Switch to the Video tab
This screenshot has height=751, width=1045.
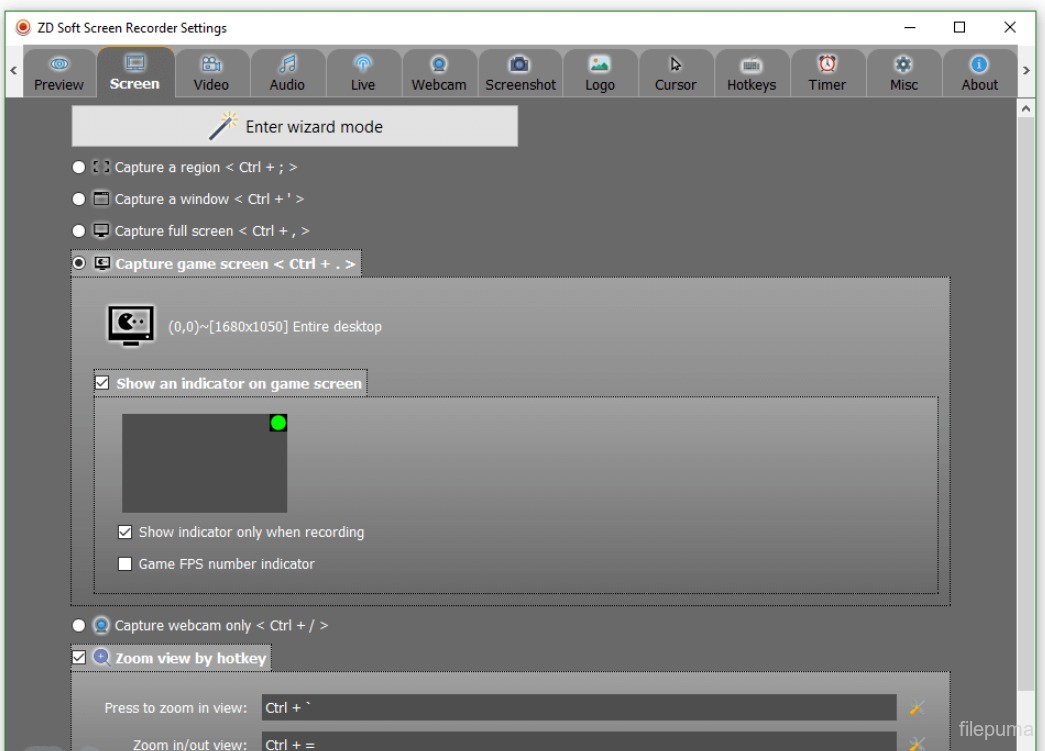click(x=211, y=73)
